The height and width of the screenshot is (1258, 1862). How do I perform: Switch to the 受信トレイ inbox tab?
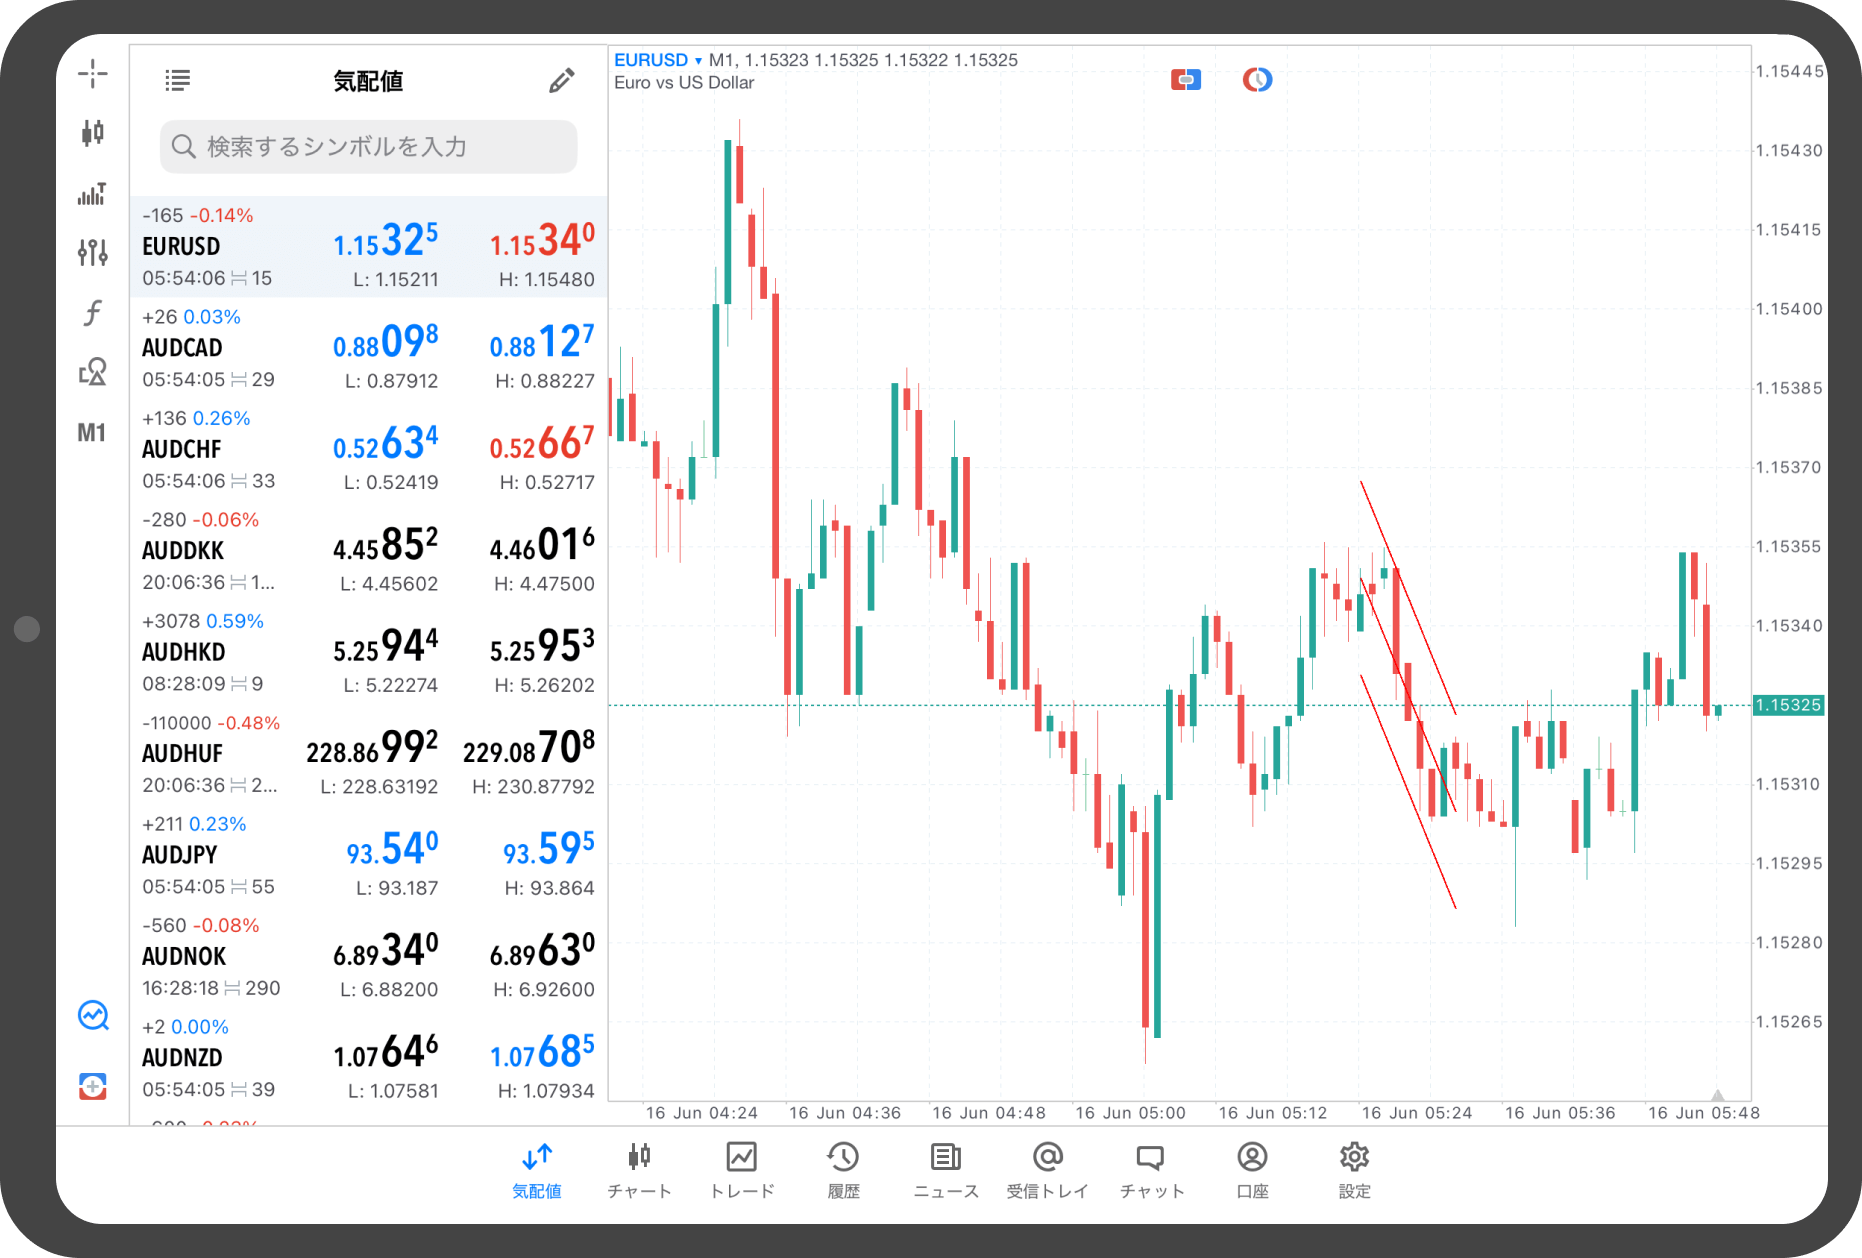tap(1047, 1170)
